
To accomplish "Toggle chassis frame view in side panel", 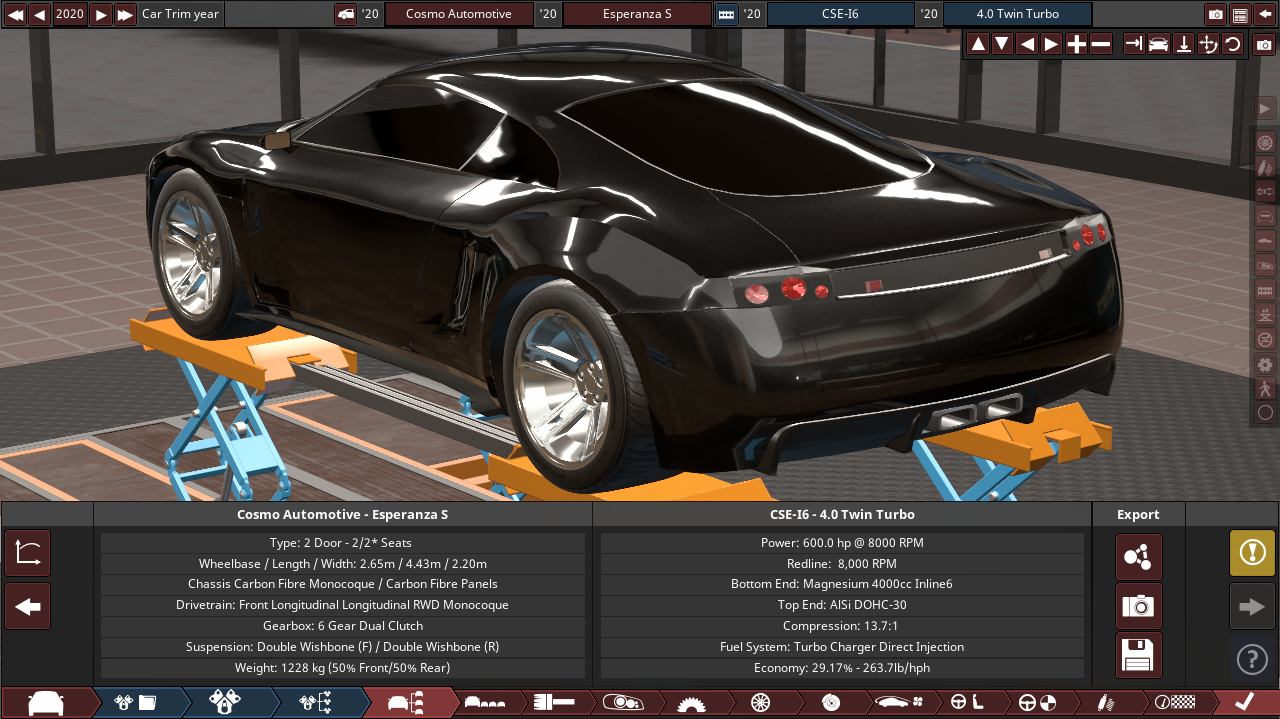I will (x=1265, y=216).
